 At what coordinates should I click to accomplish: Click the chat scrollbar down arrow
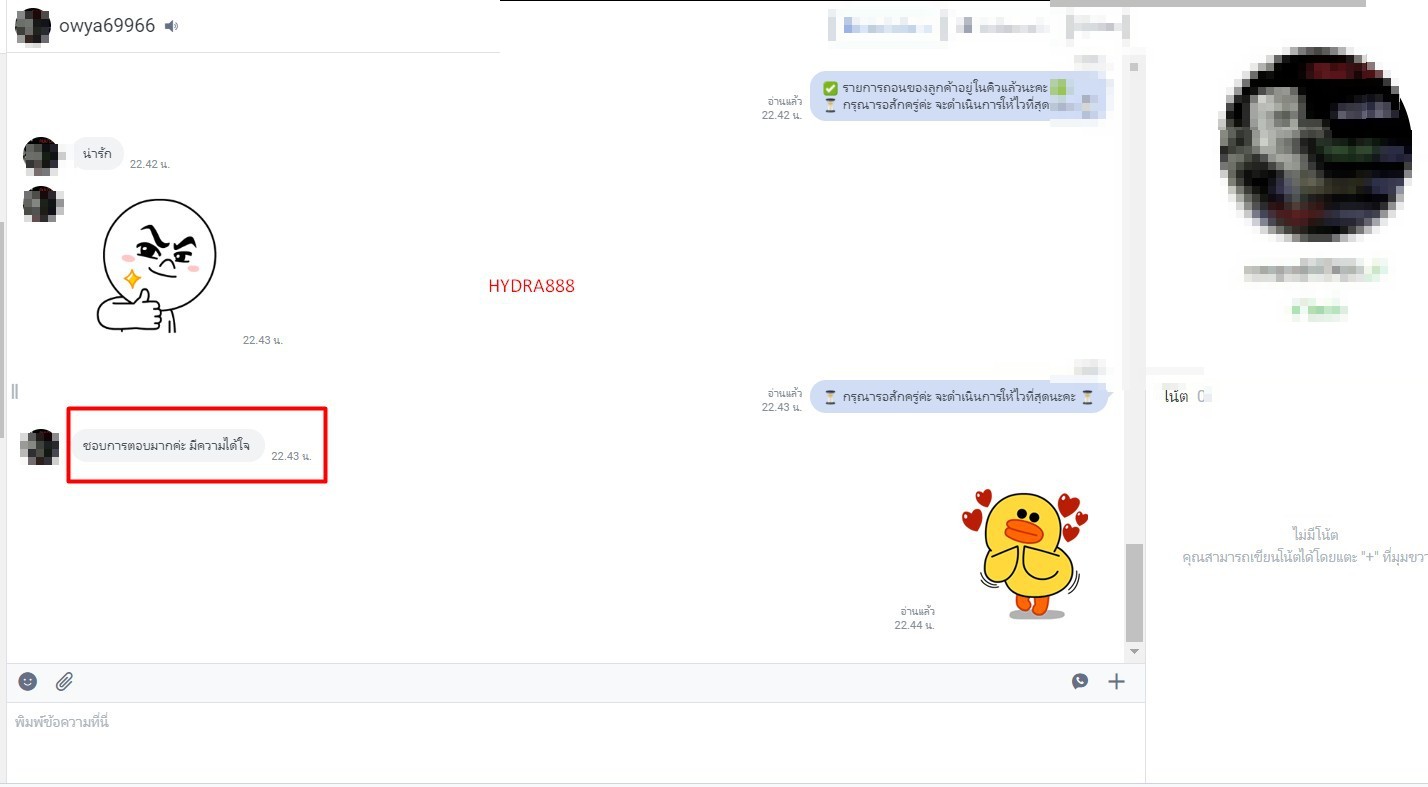point(1133,651)
